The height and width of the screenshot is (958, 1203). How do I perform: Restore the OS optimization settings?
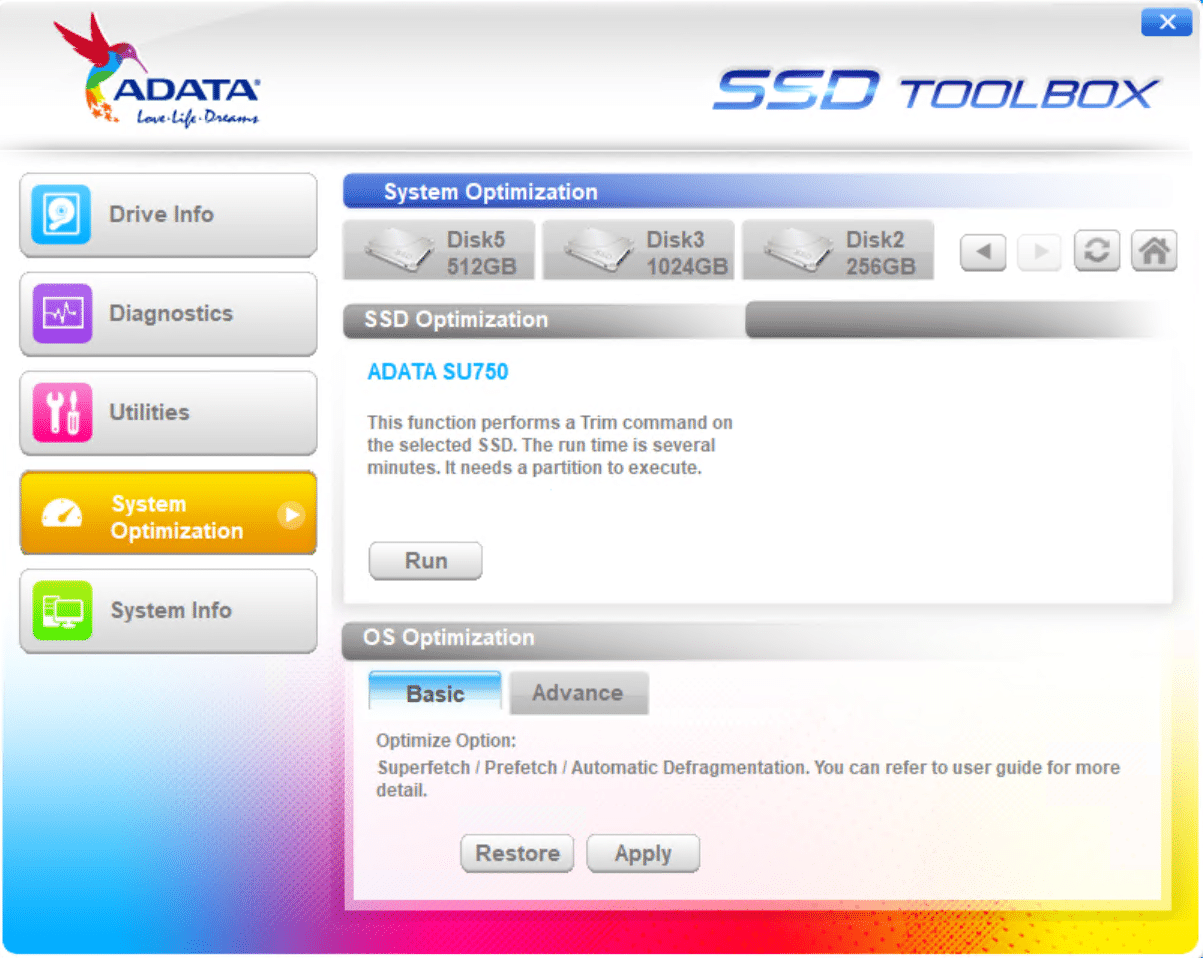point(517,854)
